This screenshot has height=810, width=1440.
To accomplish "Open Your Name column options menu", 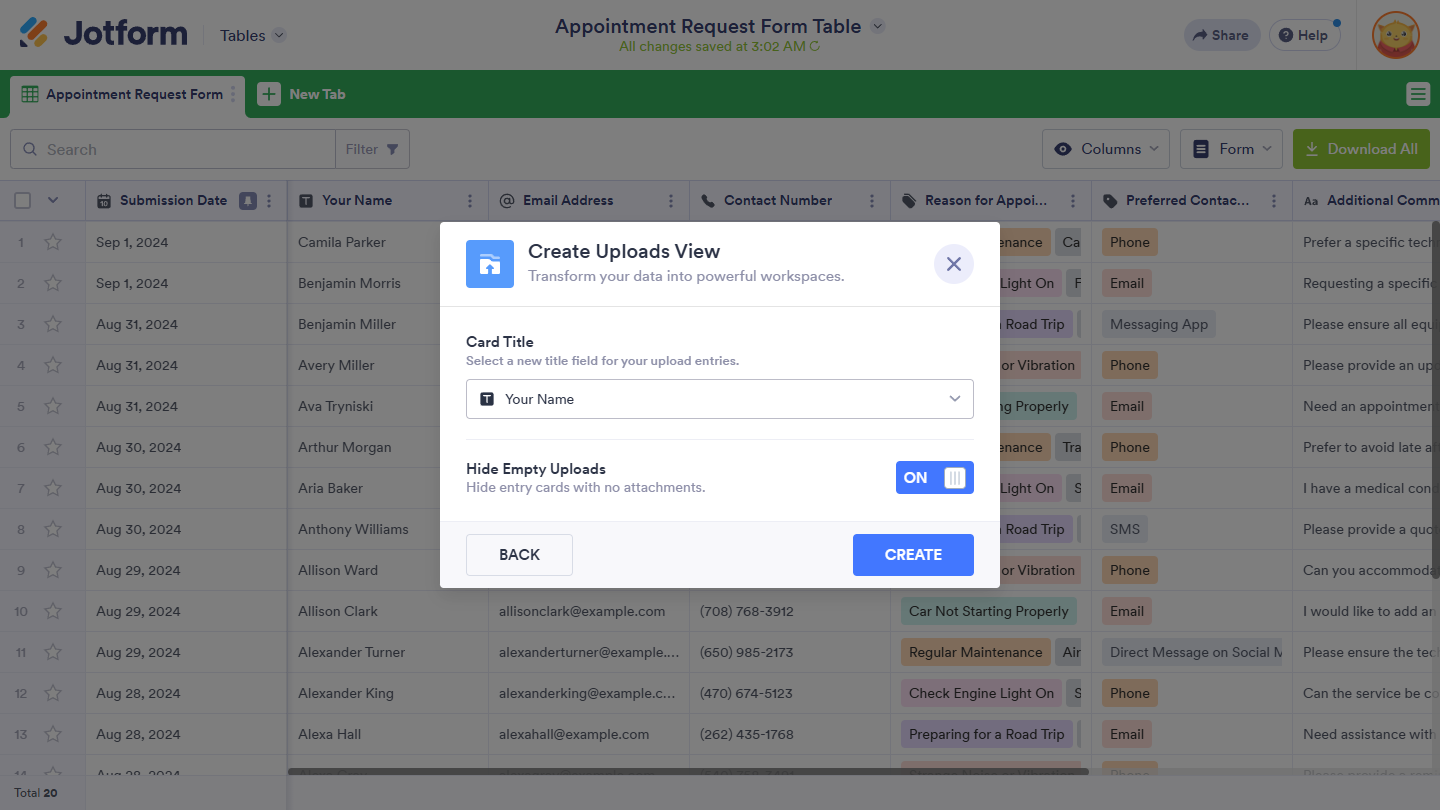I will pos(470,200).
